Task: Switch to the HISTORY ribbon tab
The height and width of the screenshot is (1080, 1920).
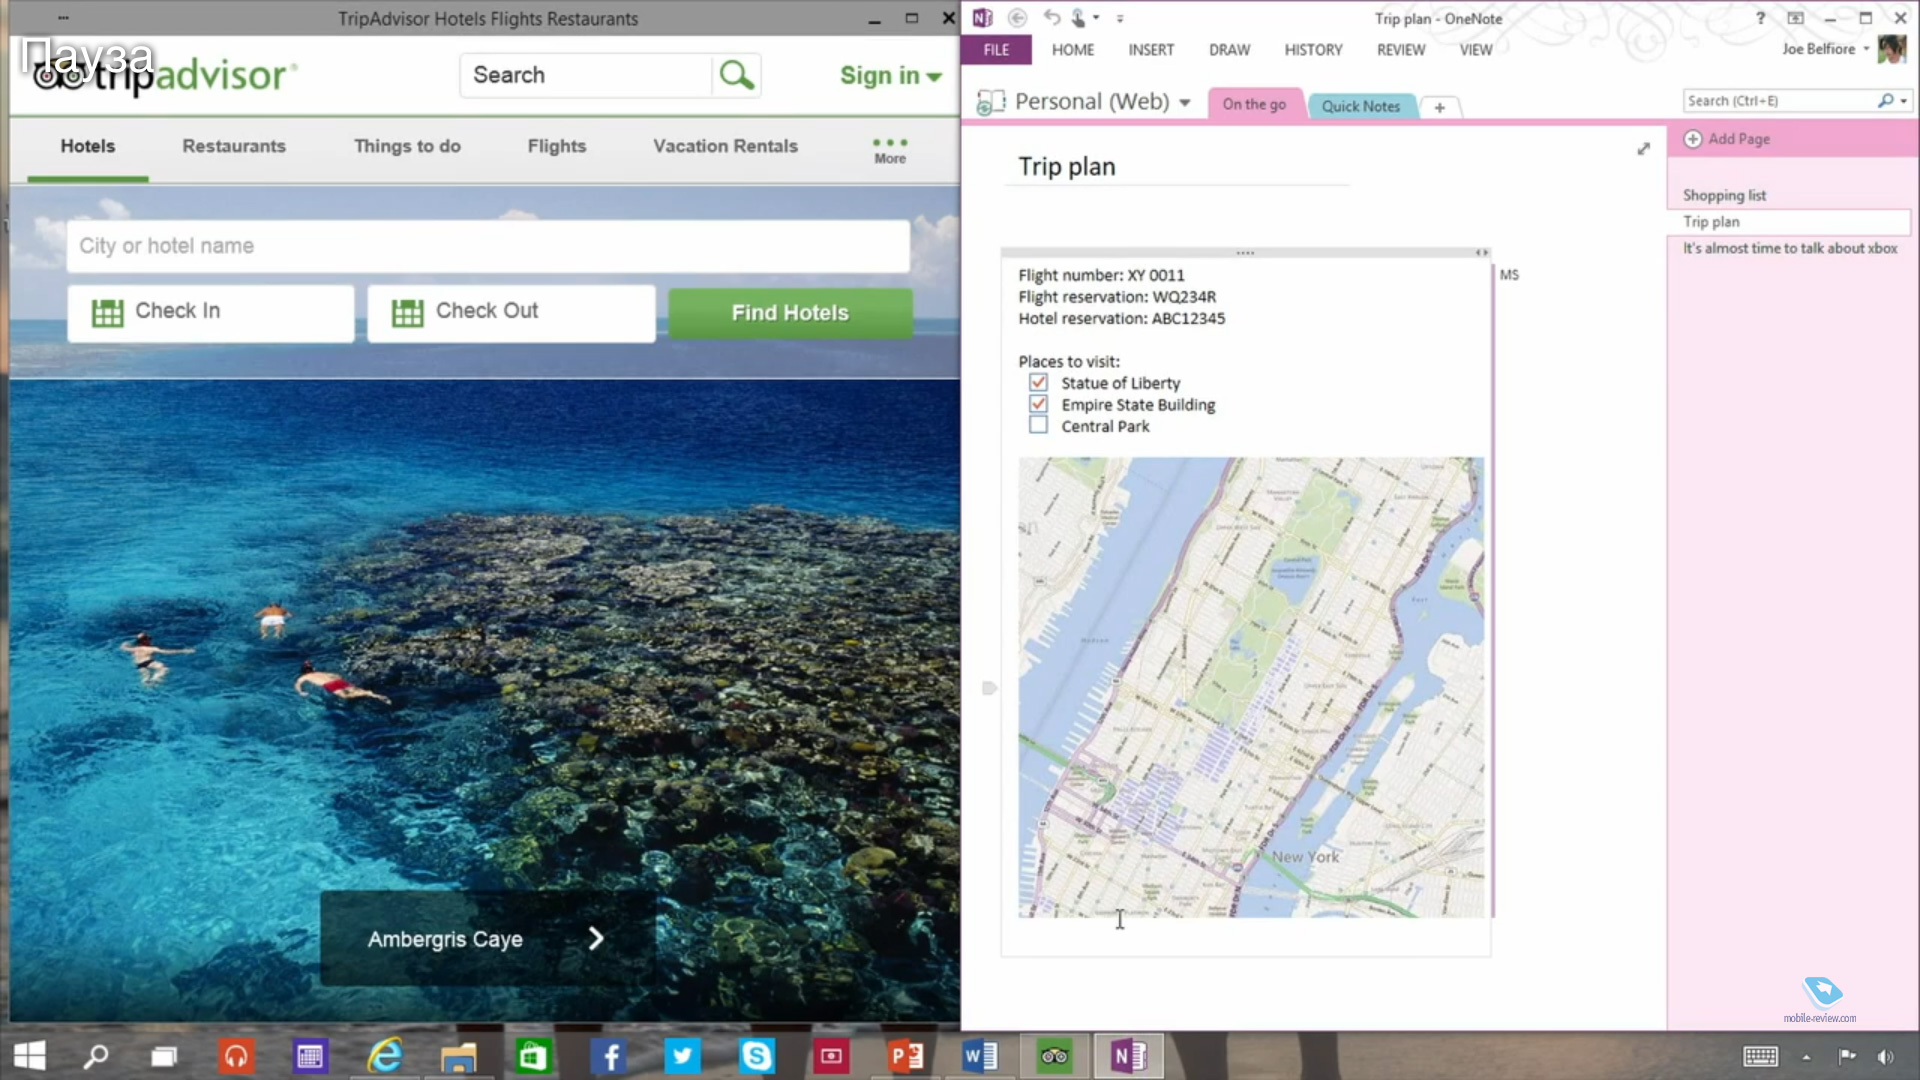Action: pos(1313,50)
